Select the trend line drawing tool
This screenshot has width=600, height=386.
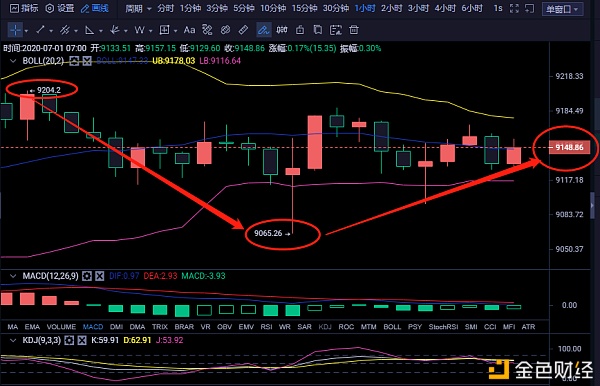(x=40, y=30)
